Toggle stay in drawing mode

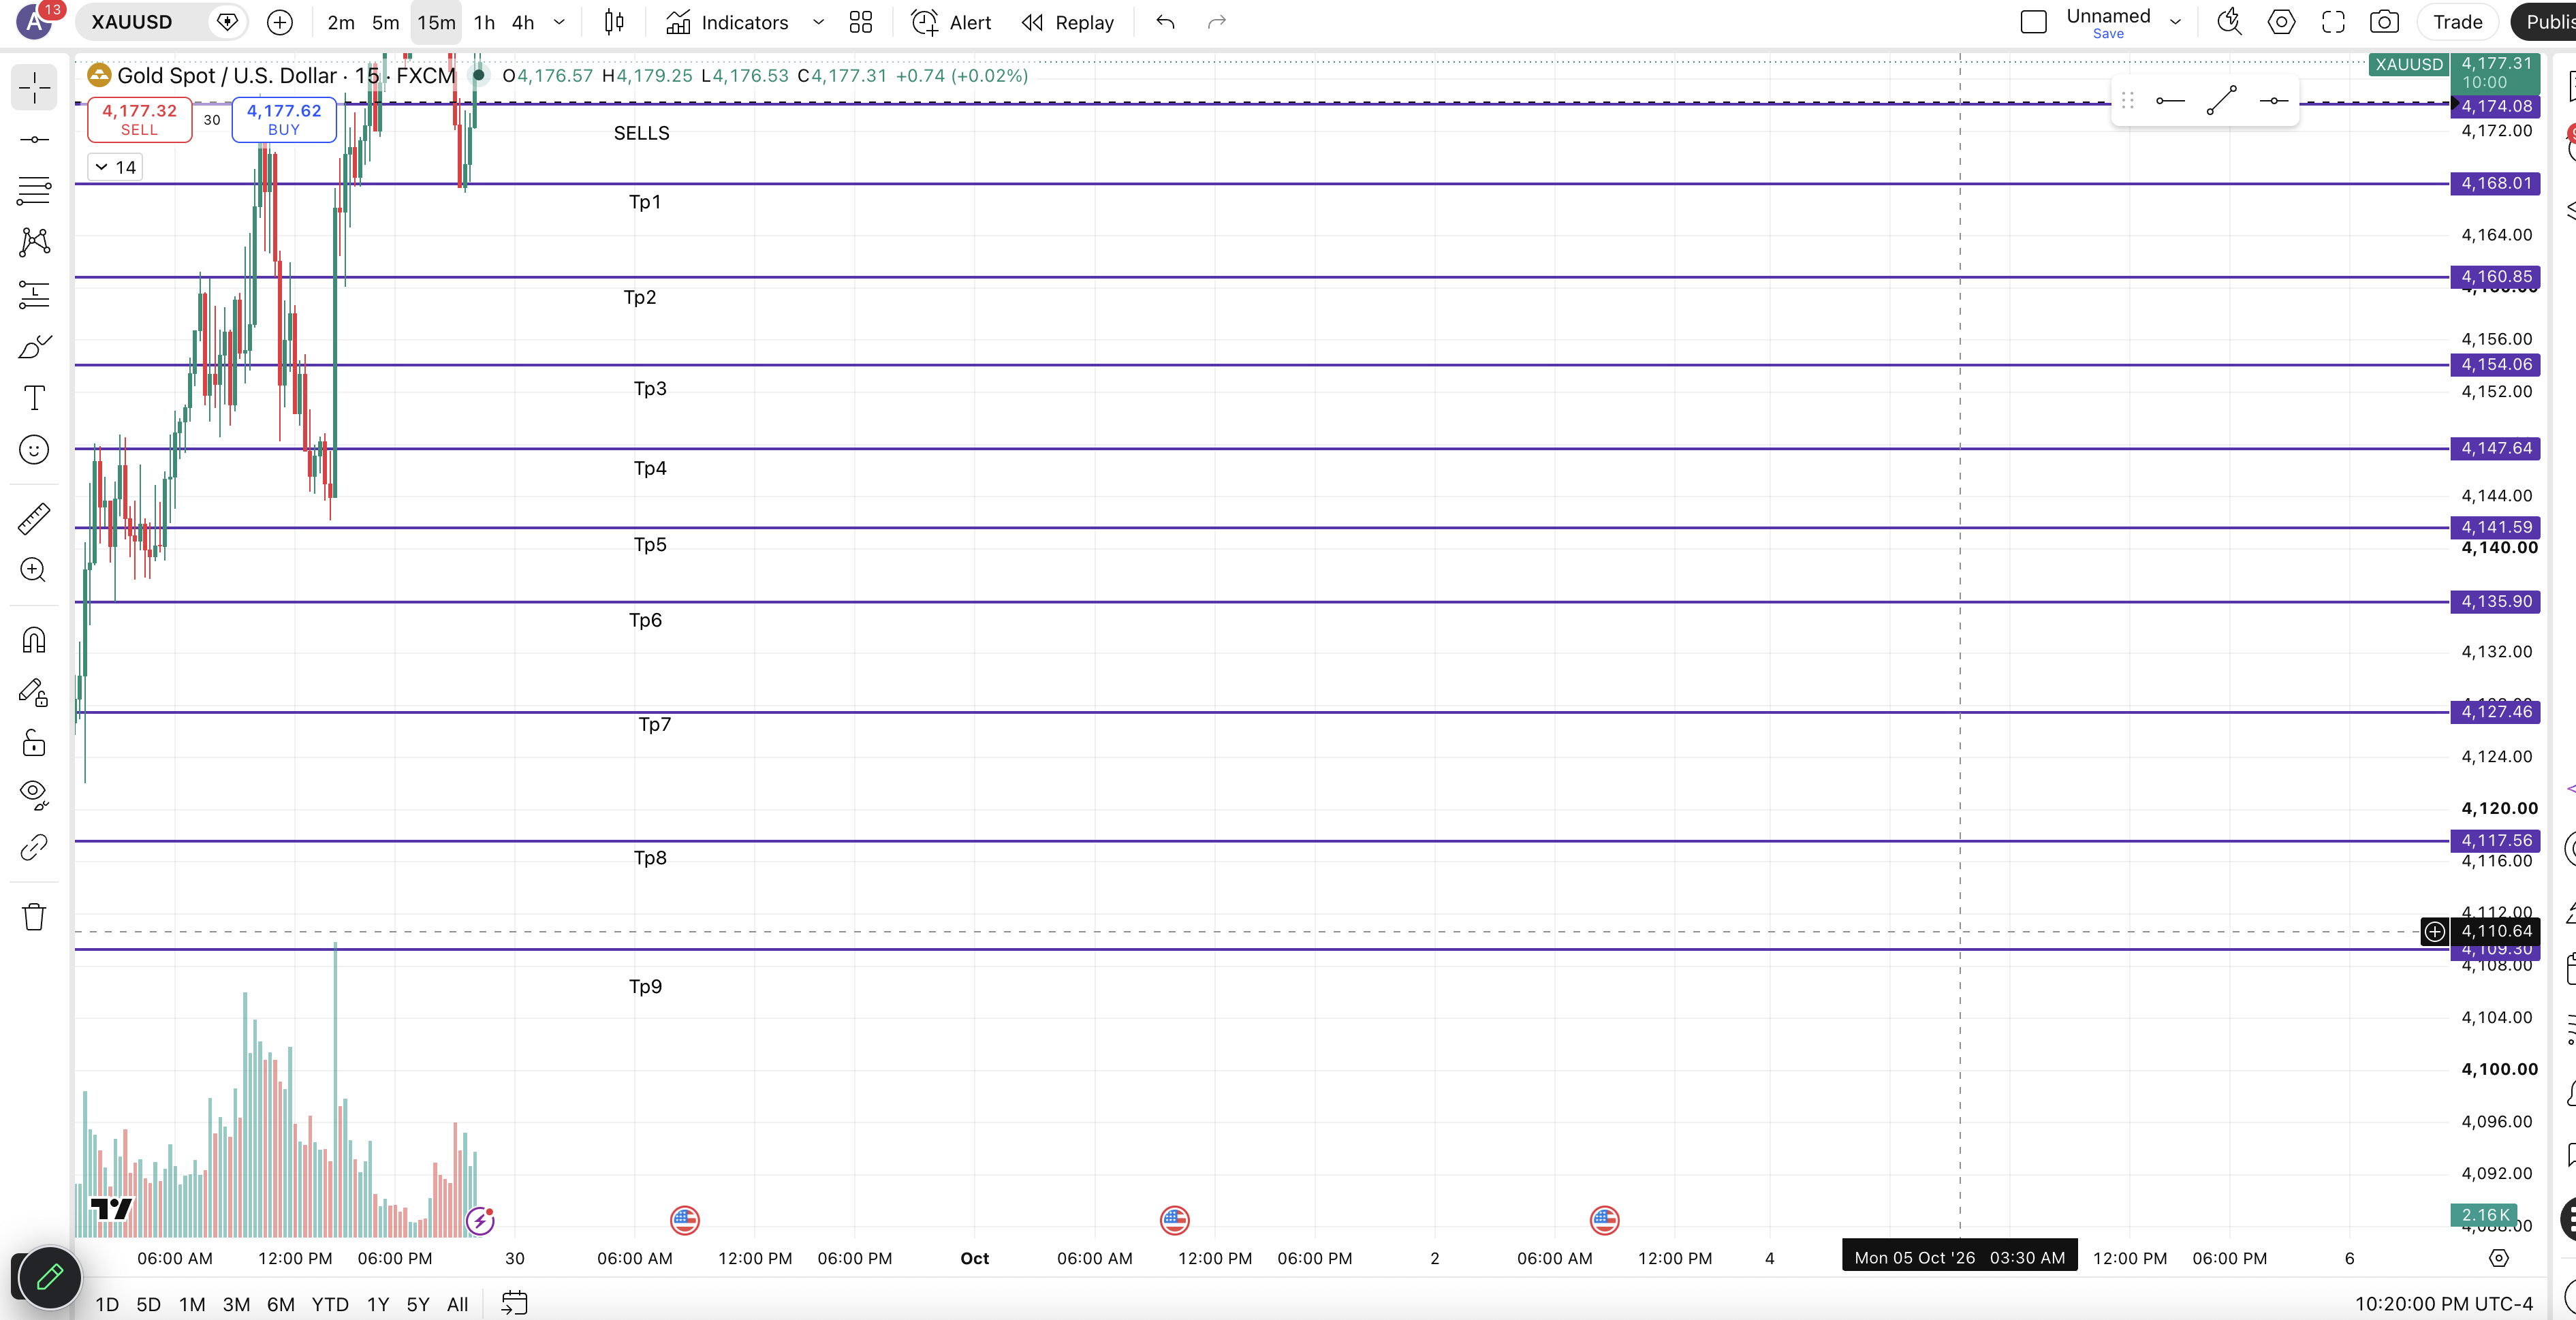[34, 692]
